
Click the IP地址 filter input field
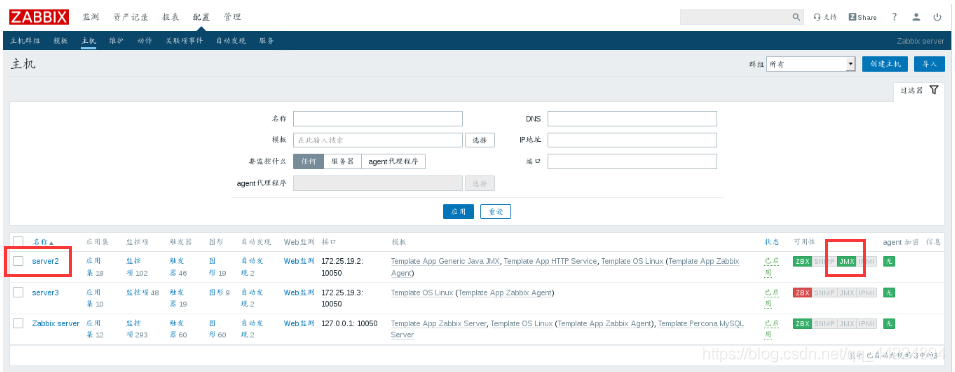(x=632, y=140)
